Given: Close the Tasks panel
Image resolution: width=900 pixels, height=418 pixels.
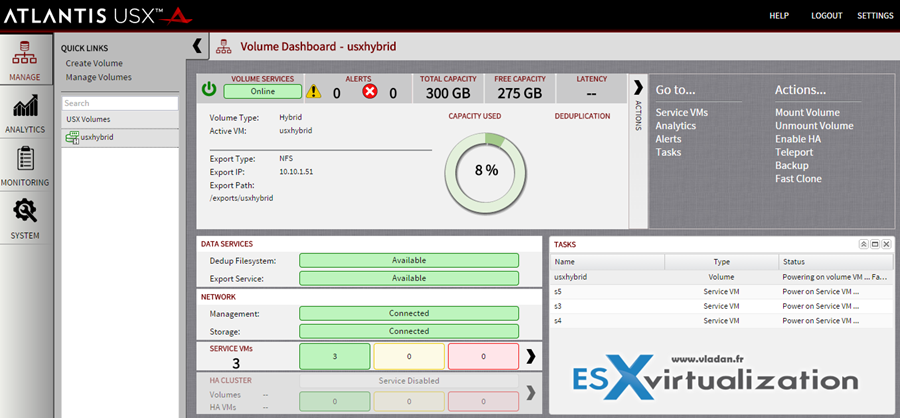Looking at the screenshot, I should click(x=886, y=244).
